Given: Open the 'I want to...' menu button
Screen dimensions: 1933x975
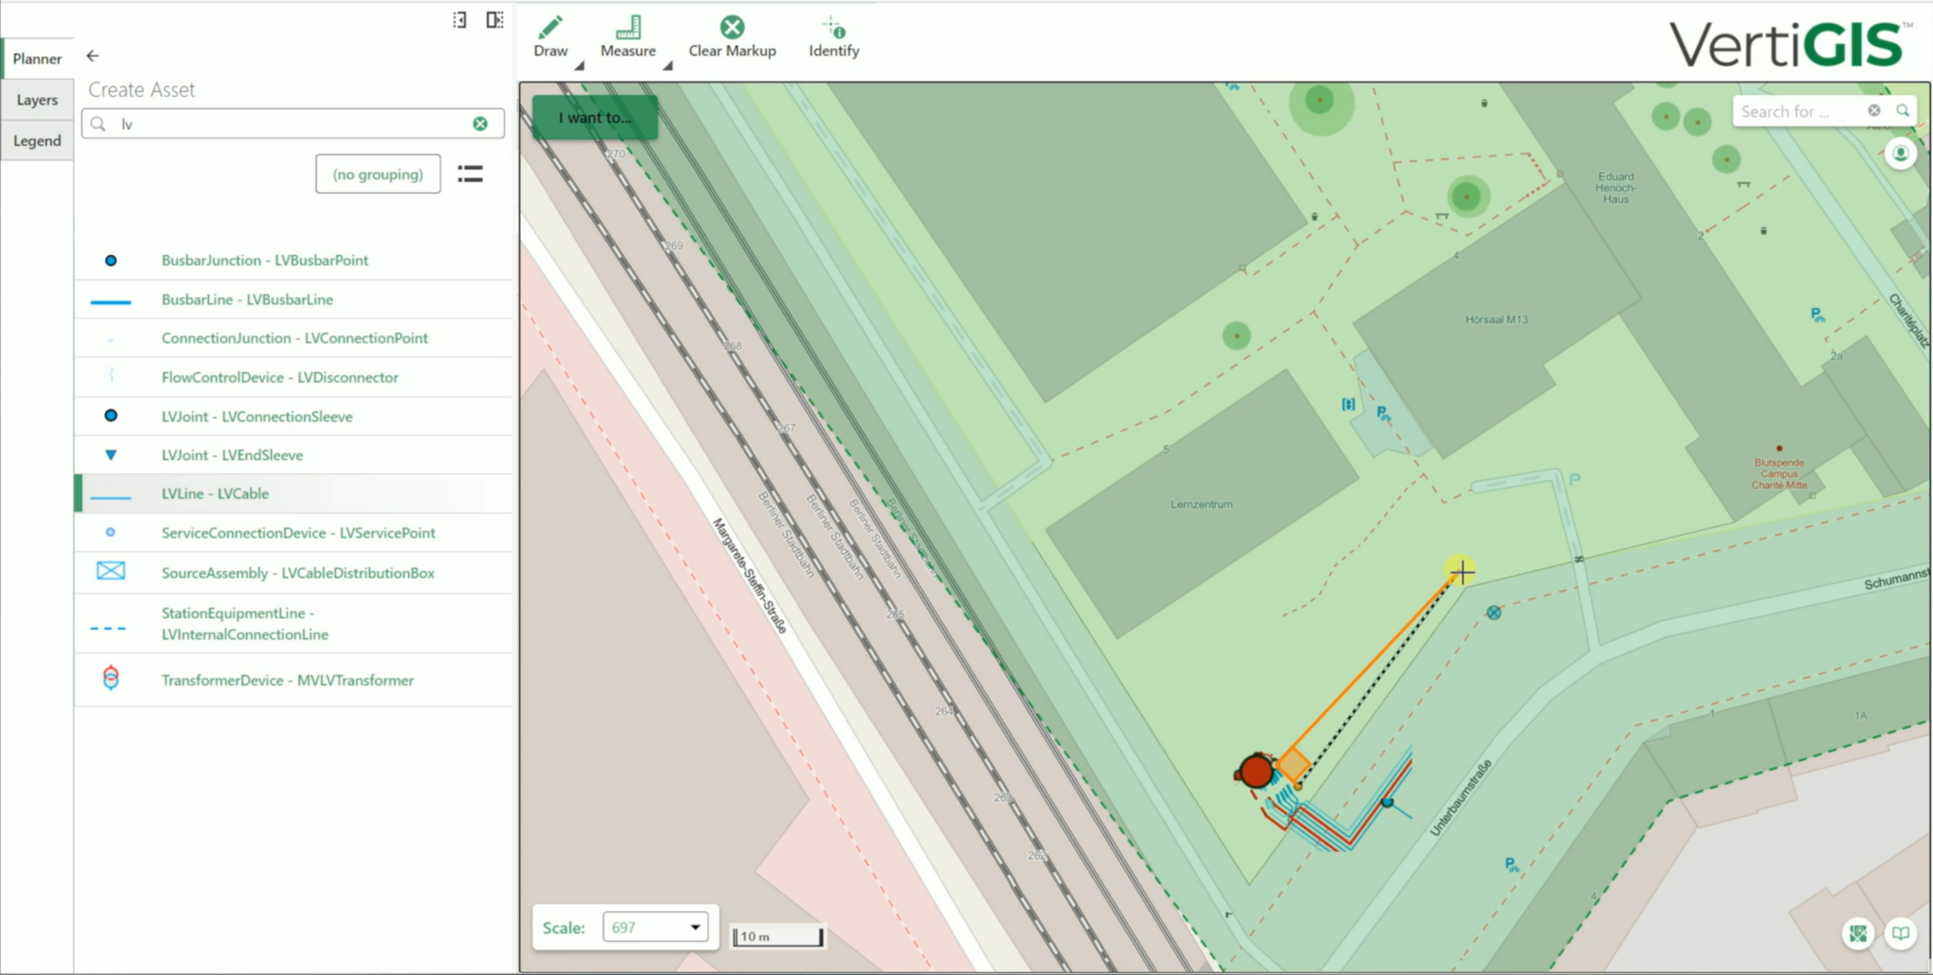Looking at the screenshot, I should point(594,117).
